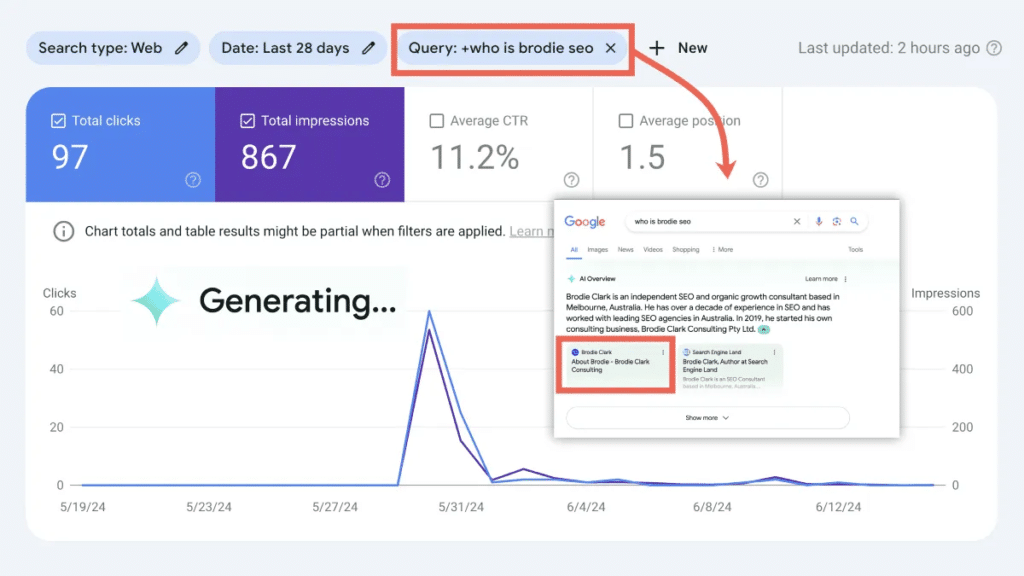Enable the Average CTR checkbox
The height and width of the screenshot is (576, 1024).
click(x=436, y=120)
